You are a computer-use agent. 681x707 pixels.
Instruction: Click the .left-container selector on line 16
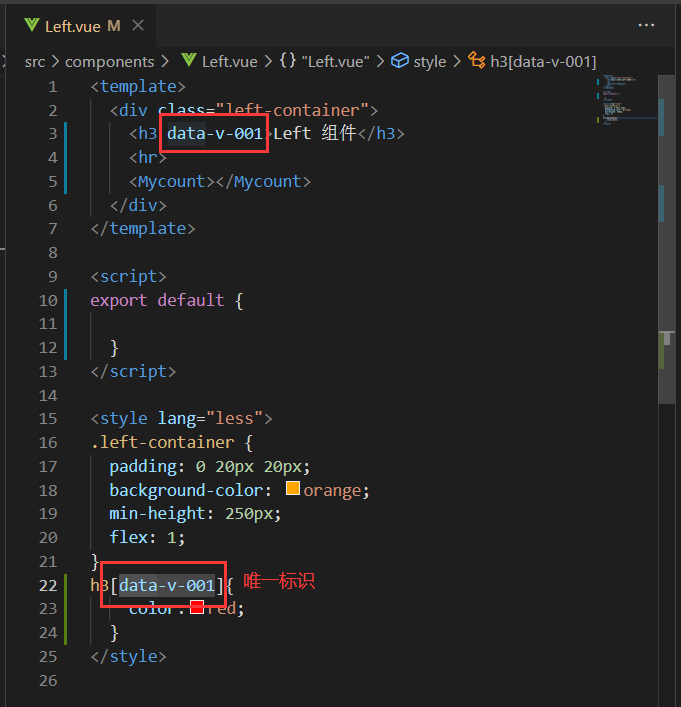(x=162, y=443)
